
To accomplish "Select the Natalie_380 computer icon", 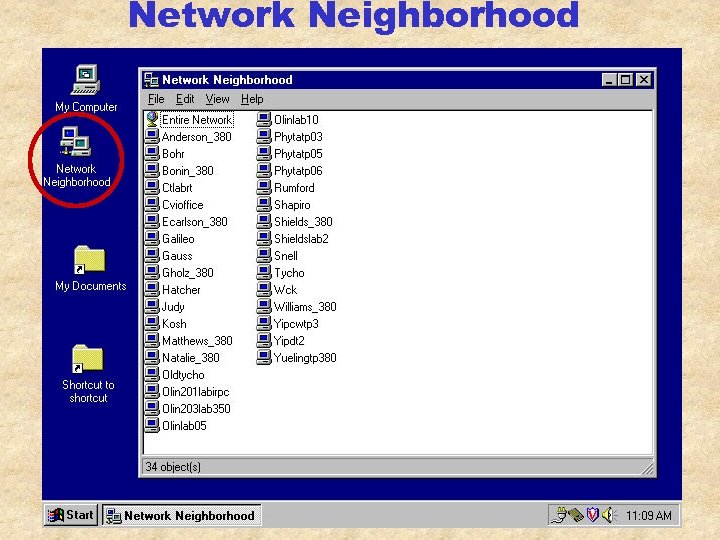I will point(152,357).
